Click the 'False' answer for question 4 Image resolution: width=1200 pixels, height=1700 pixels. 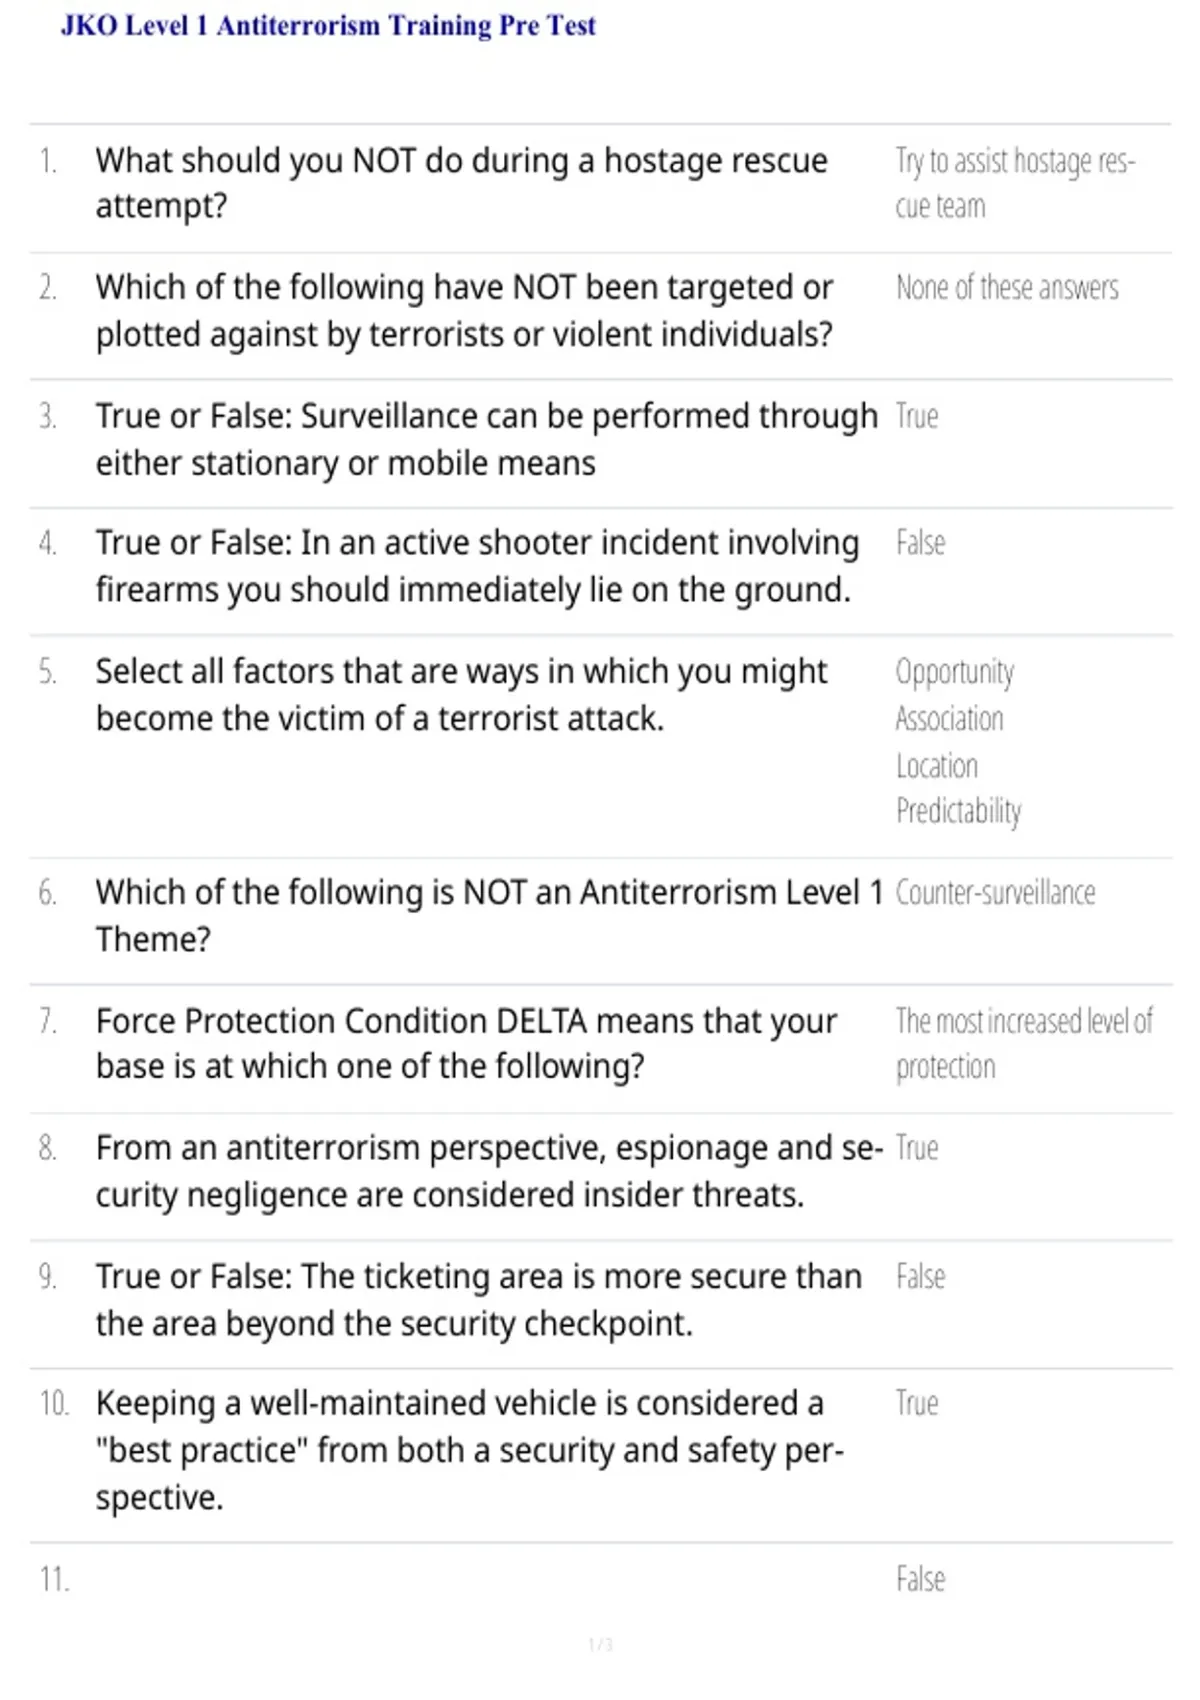920,543
